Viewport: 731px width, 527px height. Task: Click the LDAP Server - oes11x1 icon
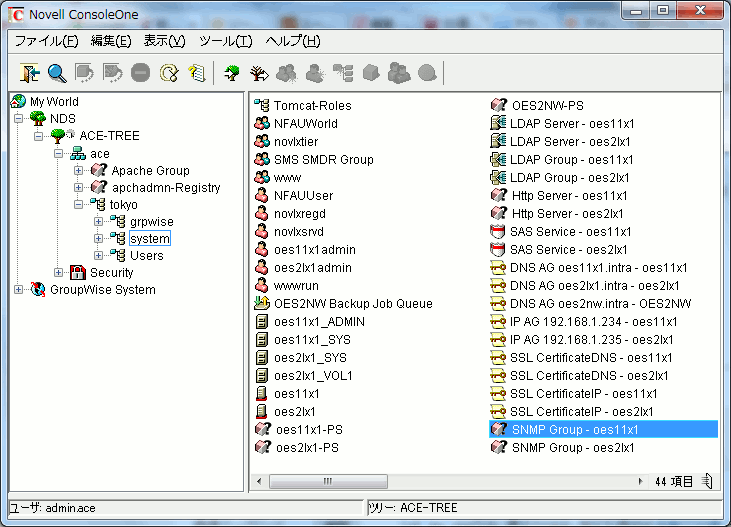click(x=498, y=124)
